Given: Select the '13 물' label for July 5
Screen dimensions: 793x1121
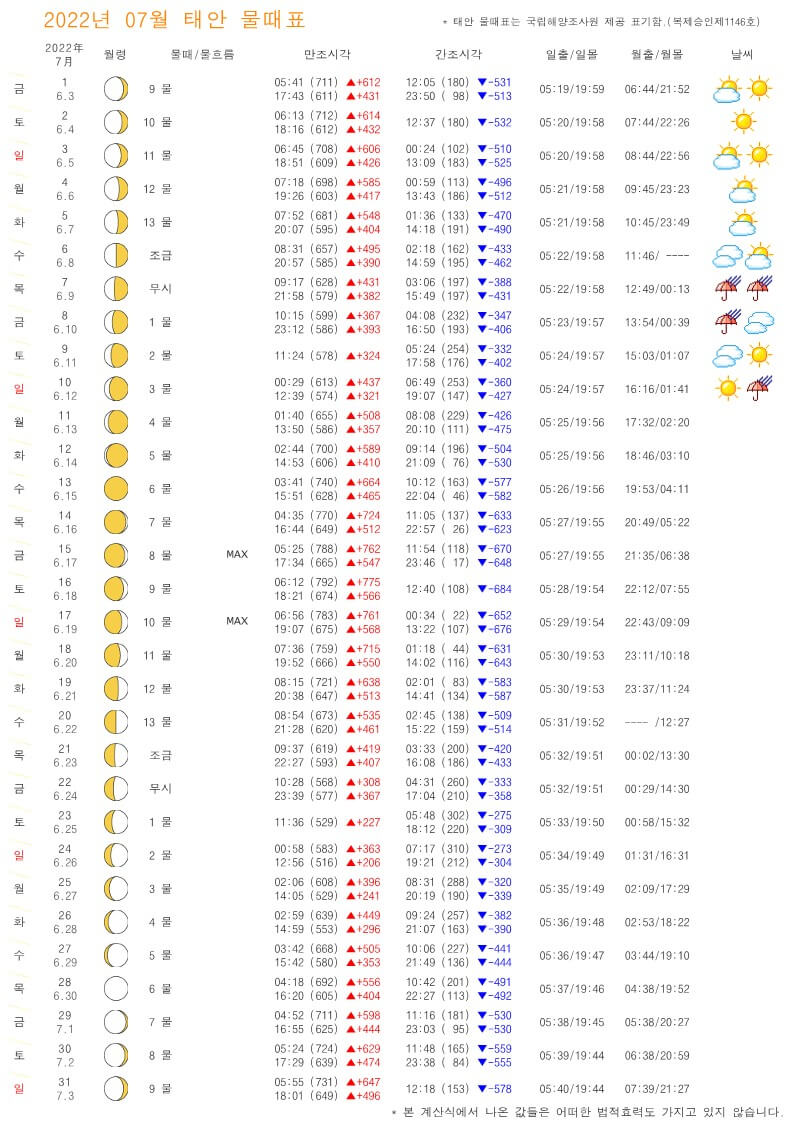Looking at the screenshot, I should [x=157, y=222].
